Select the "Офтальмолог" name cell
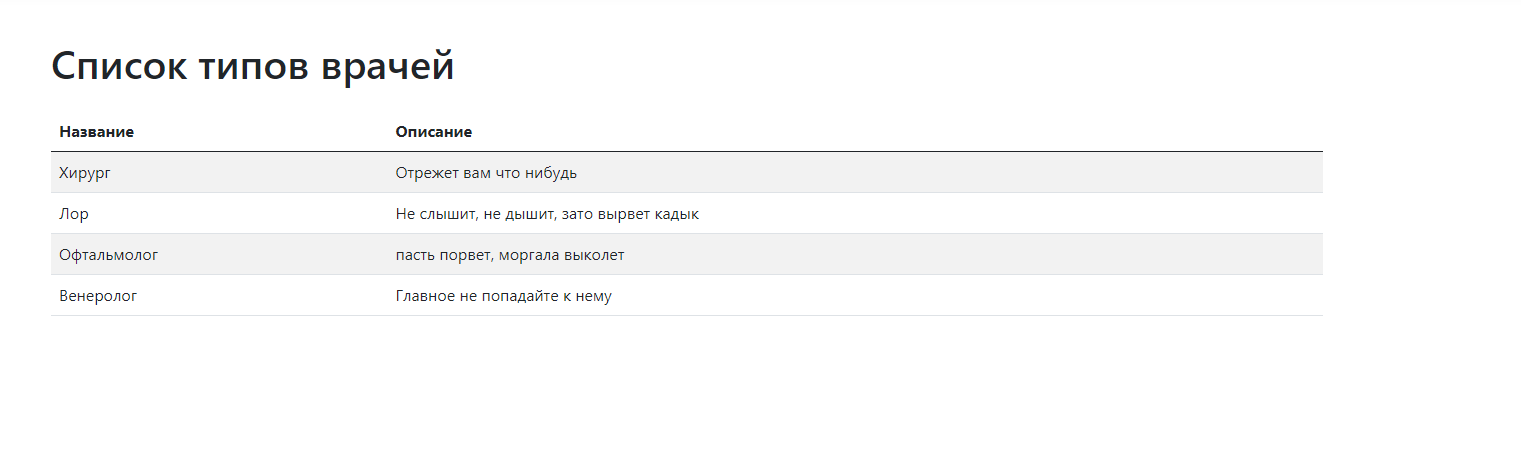This screenshot has width=1521, height=474. point(108,255)
